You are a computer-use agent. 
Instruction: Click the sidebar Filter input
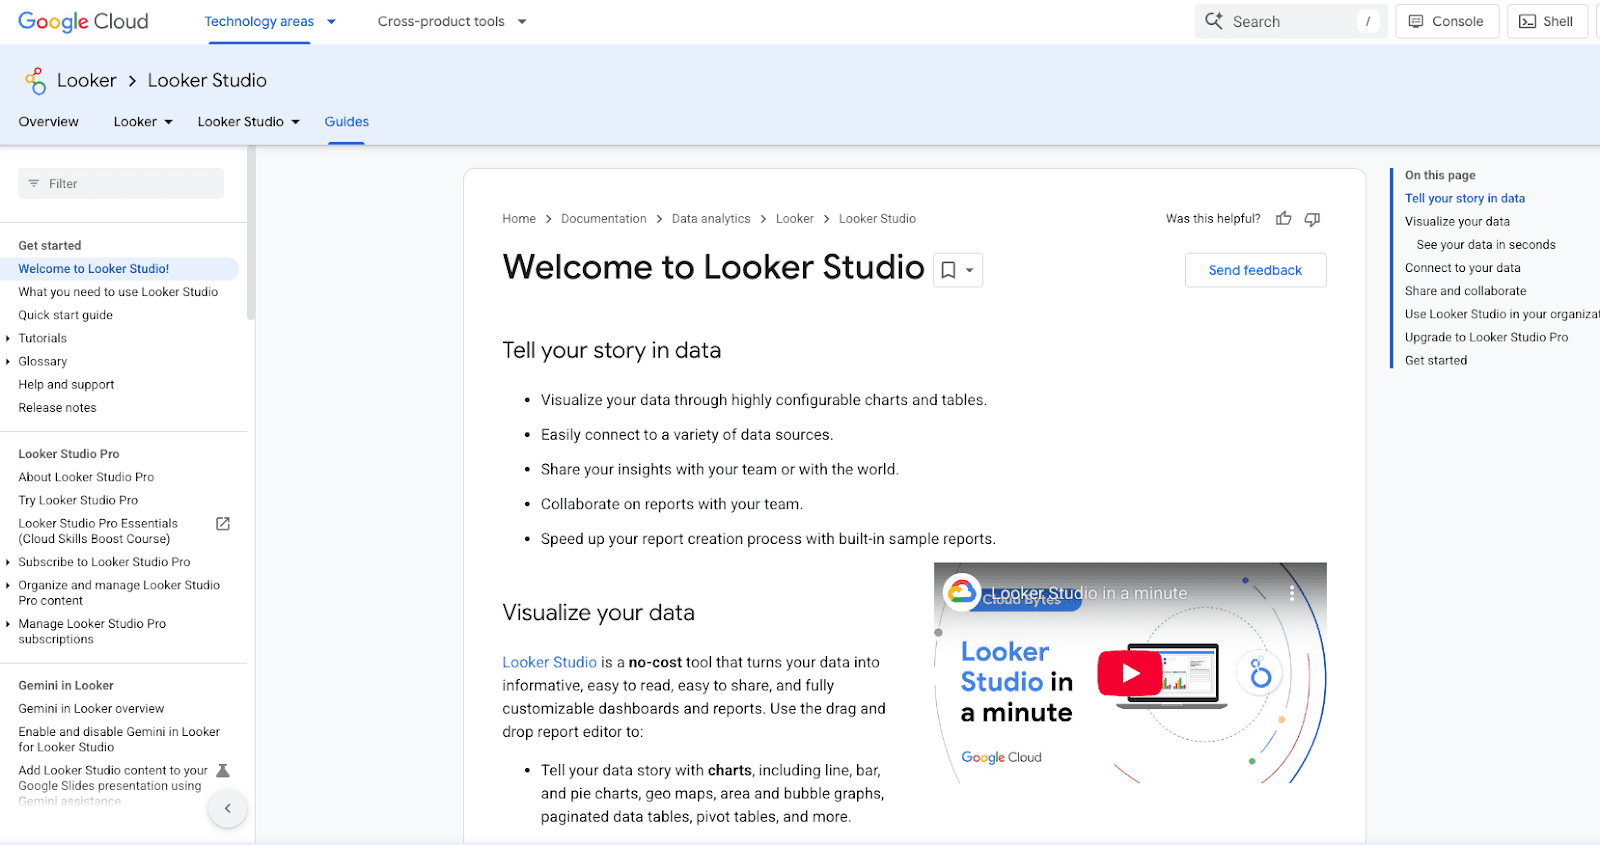click(x=121, y=184)
